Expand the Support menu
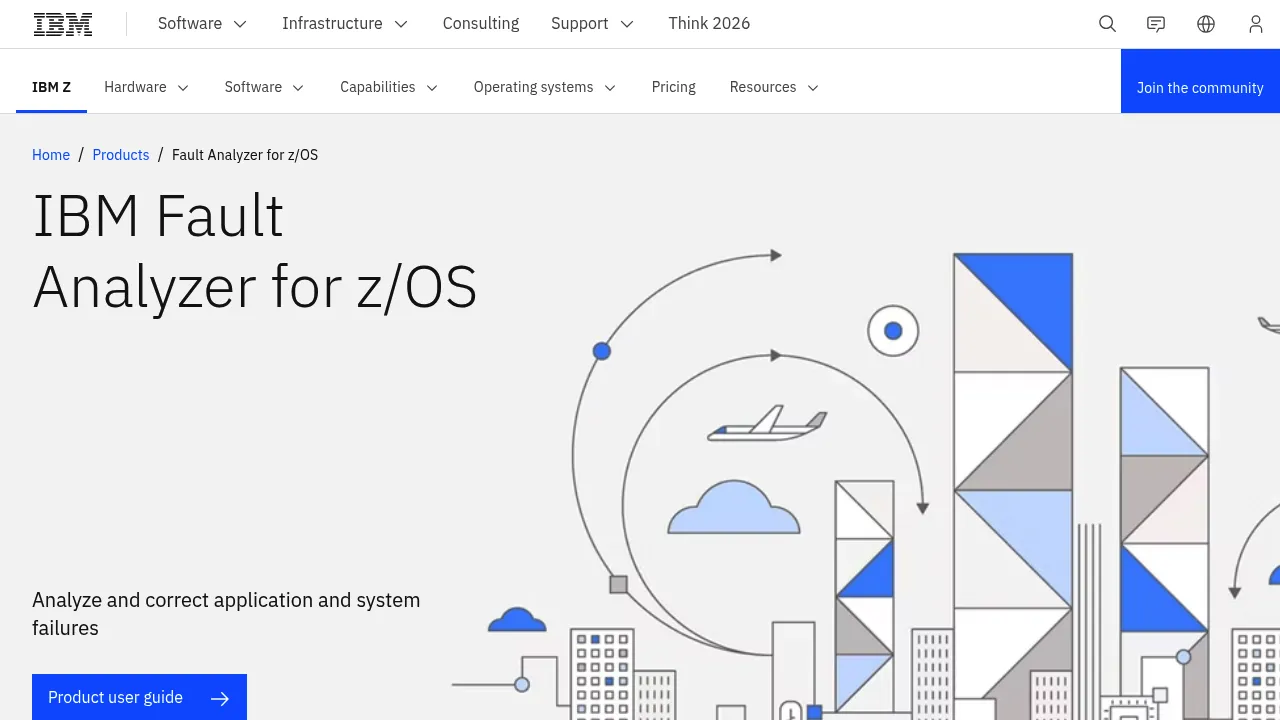The image size is (1280, 720). [x=593, y=24]
